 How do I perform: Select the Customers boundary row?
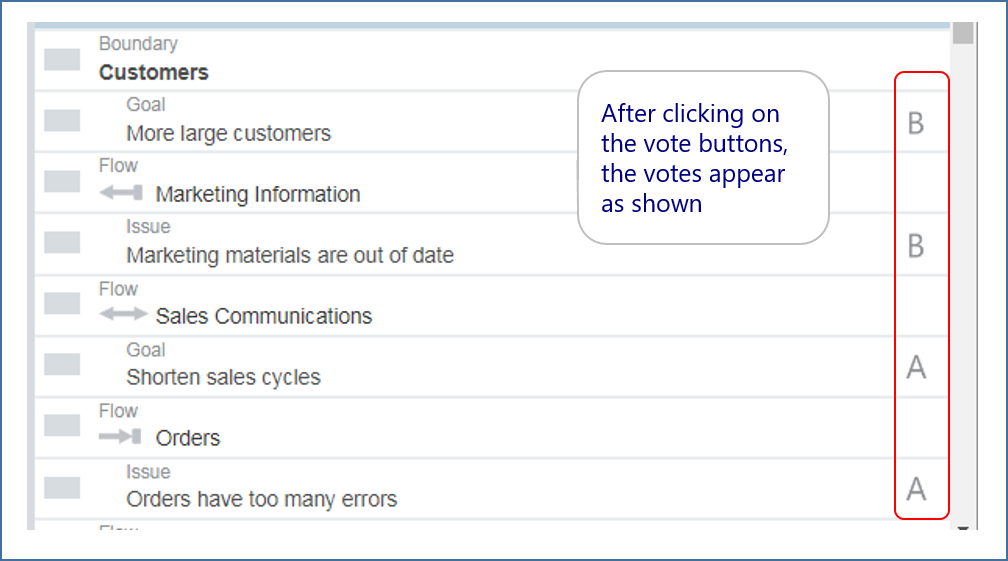click(x=154, y=72)
